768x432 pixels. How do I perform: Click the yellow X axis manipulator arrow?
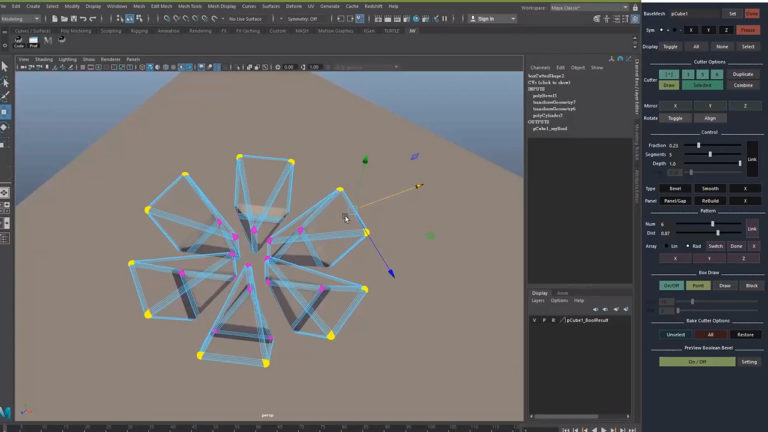click(x=419, y=186)
